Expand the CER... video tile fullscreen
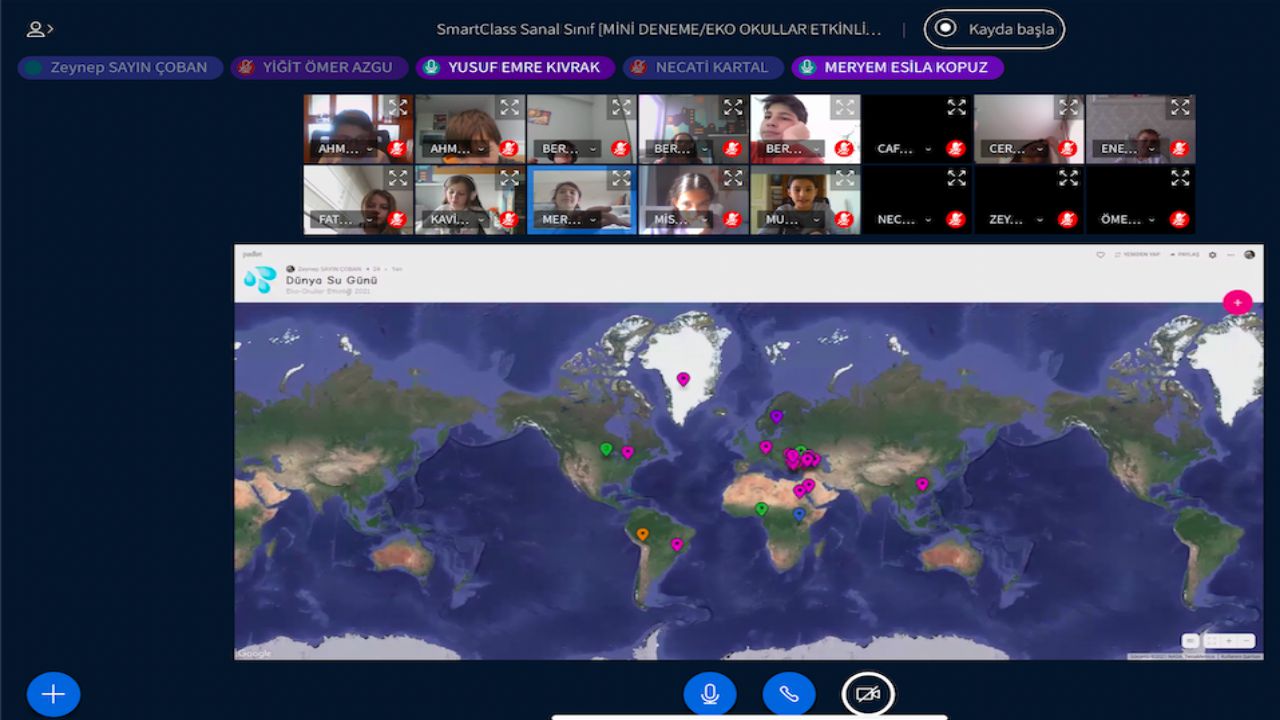 [1069, 107]
